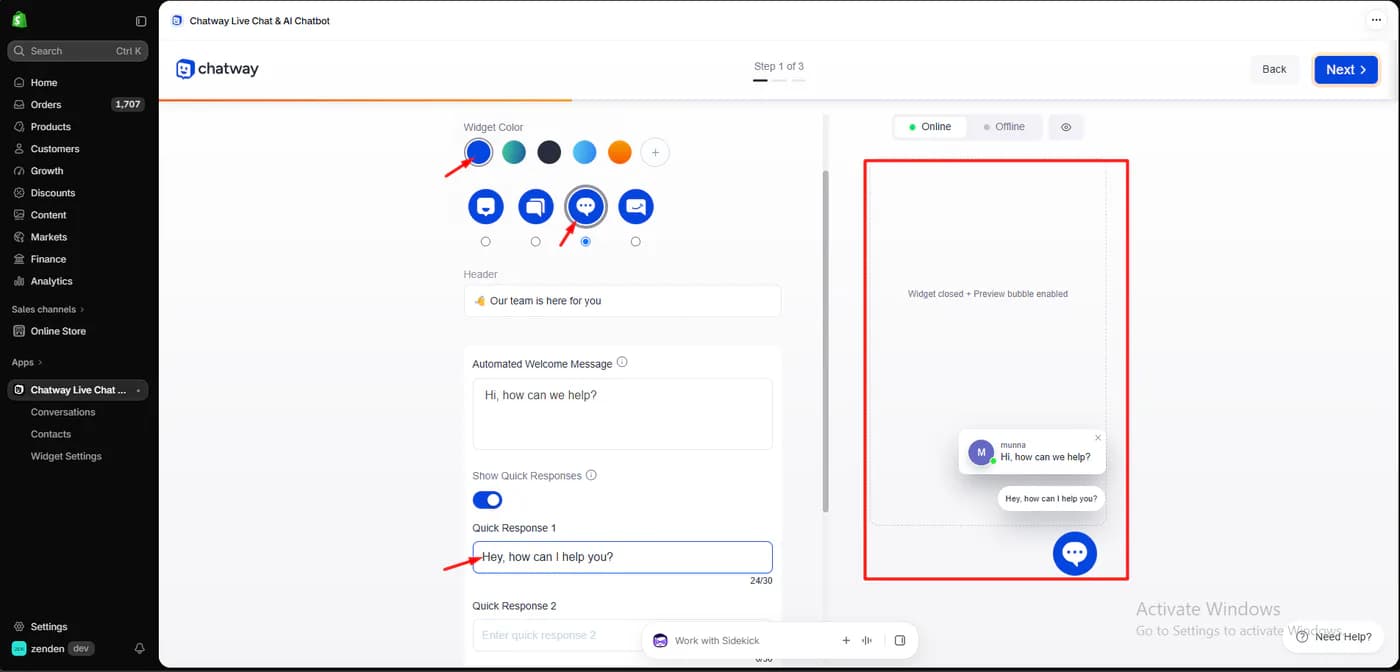Screen dimensions: 1400x672
Task: Select the dark navy widget color
Action: [549, 152]
